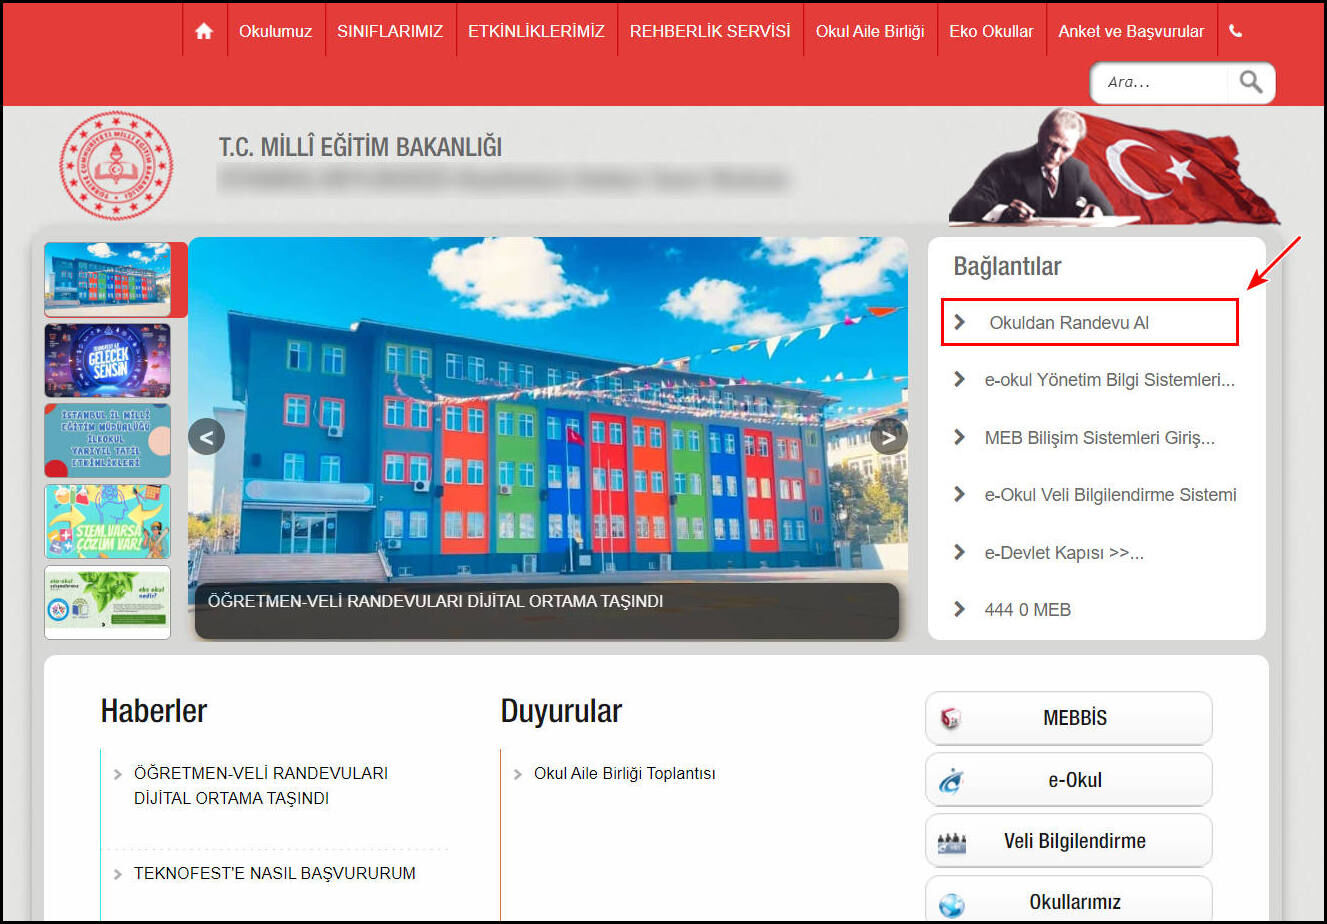Open the TEKNOFEST'E NASIL BAŞVURURUM news item
Screen dimensions: 1327x924
275,872
